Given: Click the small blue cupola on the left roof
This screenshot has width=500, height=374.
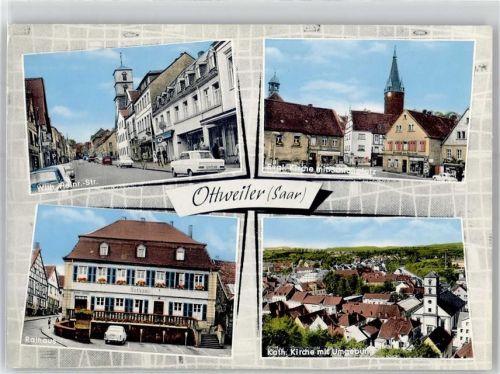Looking at the screenshot, I should pos(274,84).
